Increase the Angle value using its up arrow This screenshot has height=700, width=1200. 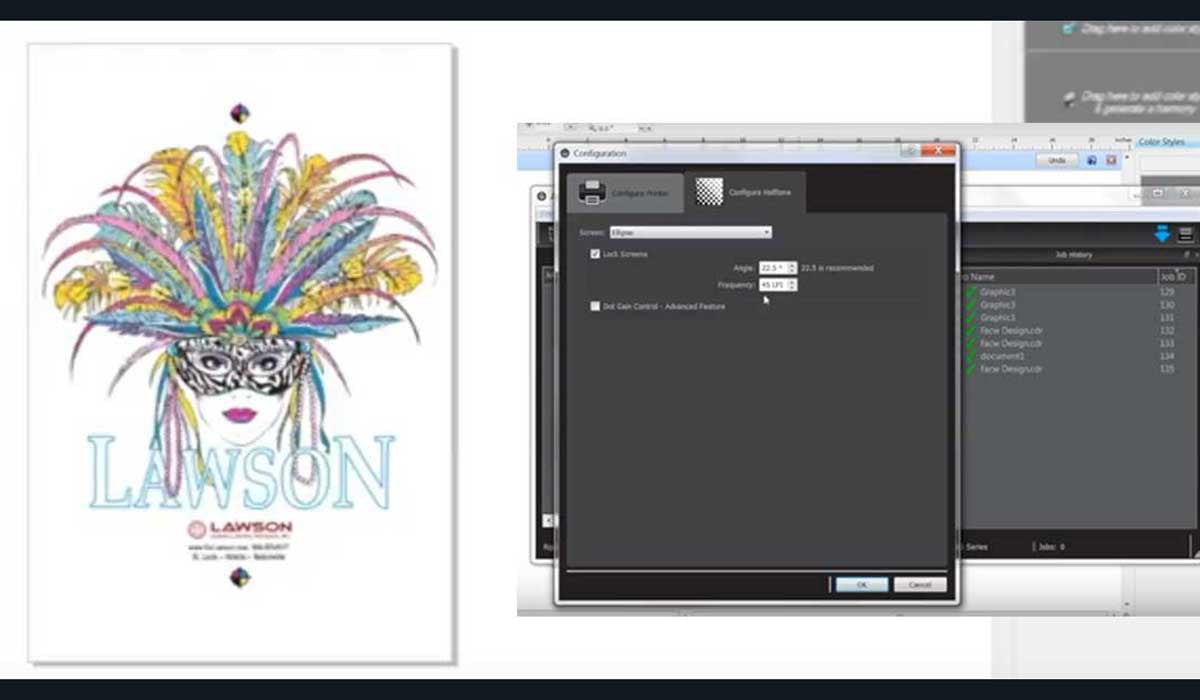tap(790, 264)
